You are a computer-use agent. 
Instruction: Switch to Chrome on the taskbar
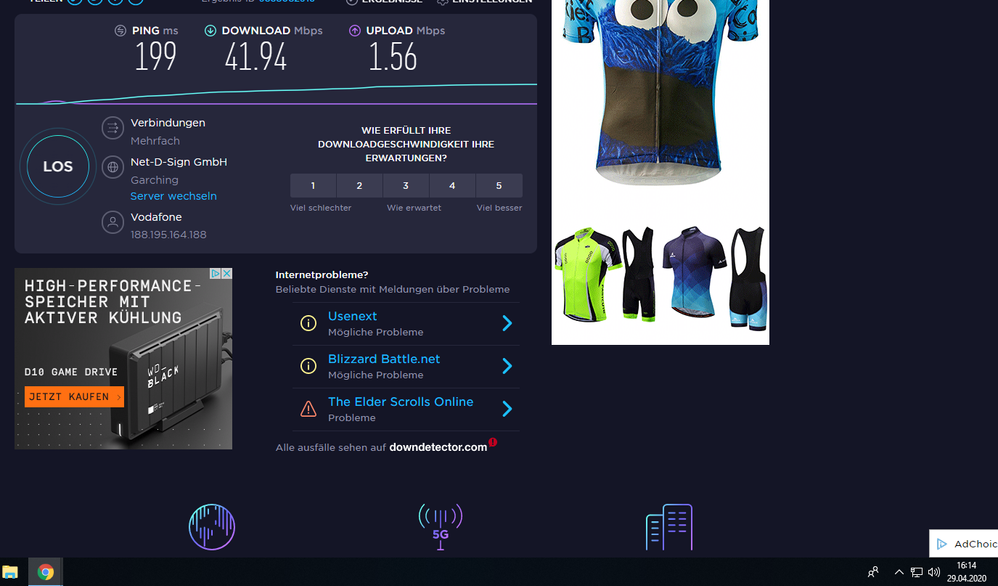45,572
